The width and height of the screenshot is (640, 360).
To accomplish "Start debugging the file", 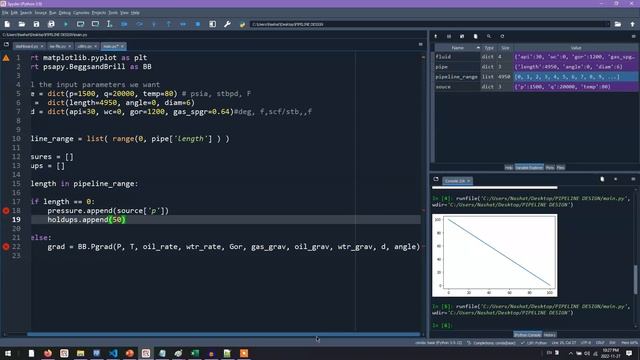I will [124, 24].
